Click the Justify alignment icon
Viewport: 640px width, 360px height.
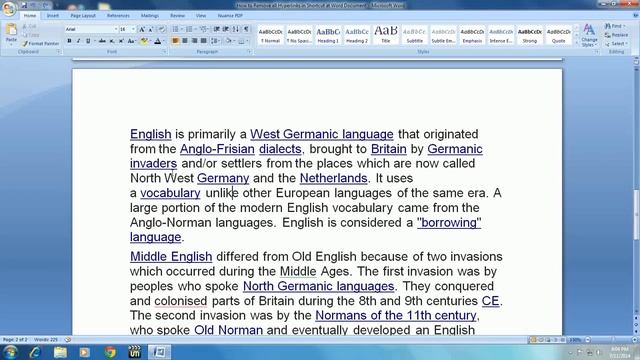tap(203, 41)
